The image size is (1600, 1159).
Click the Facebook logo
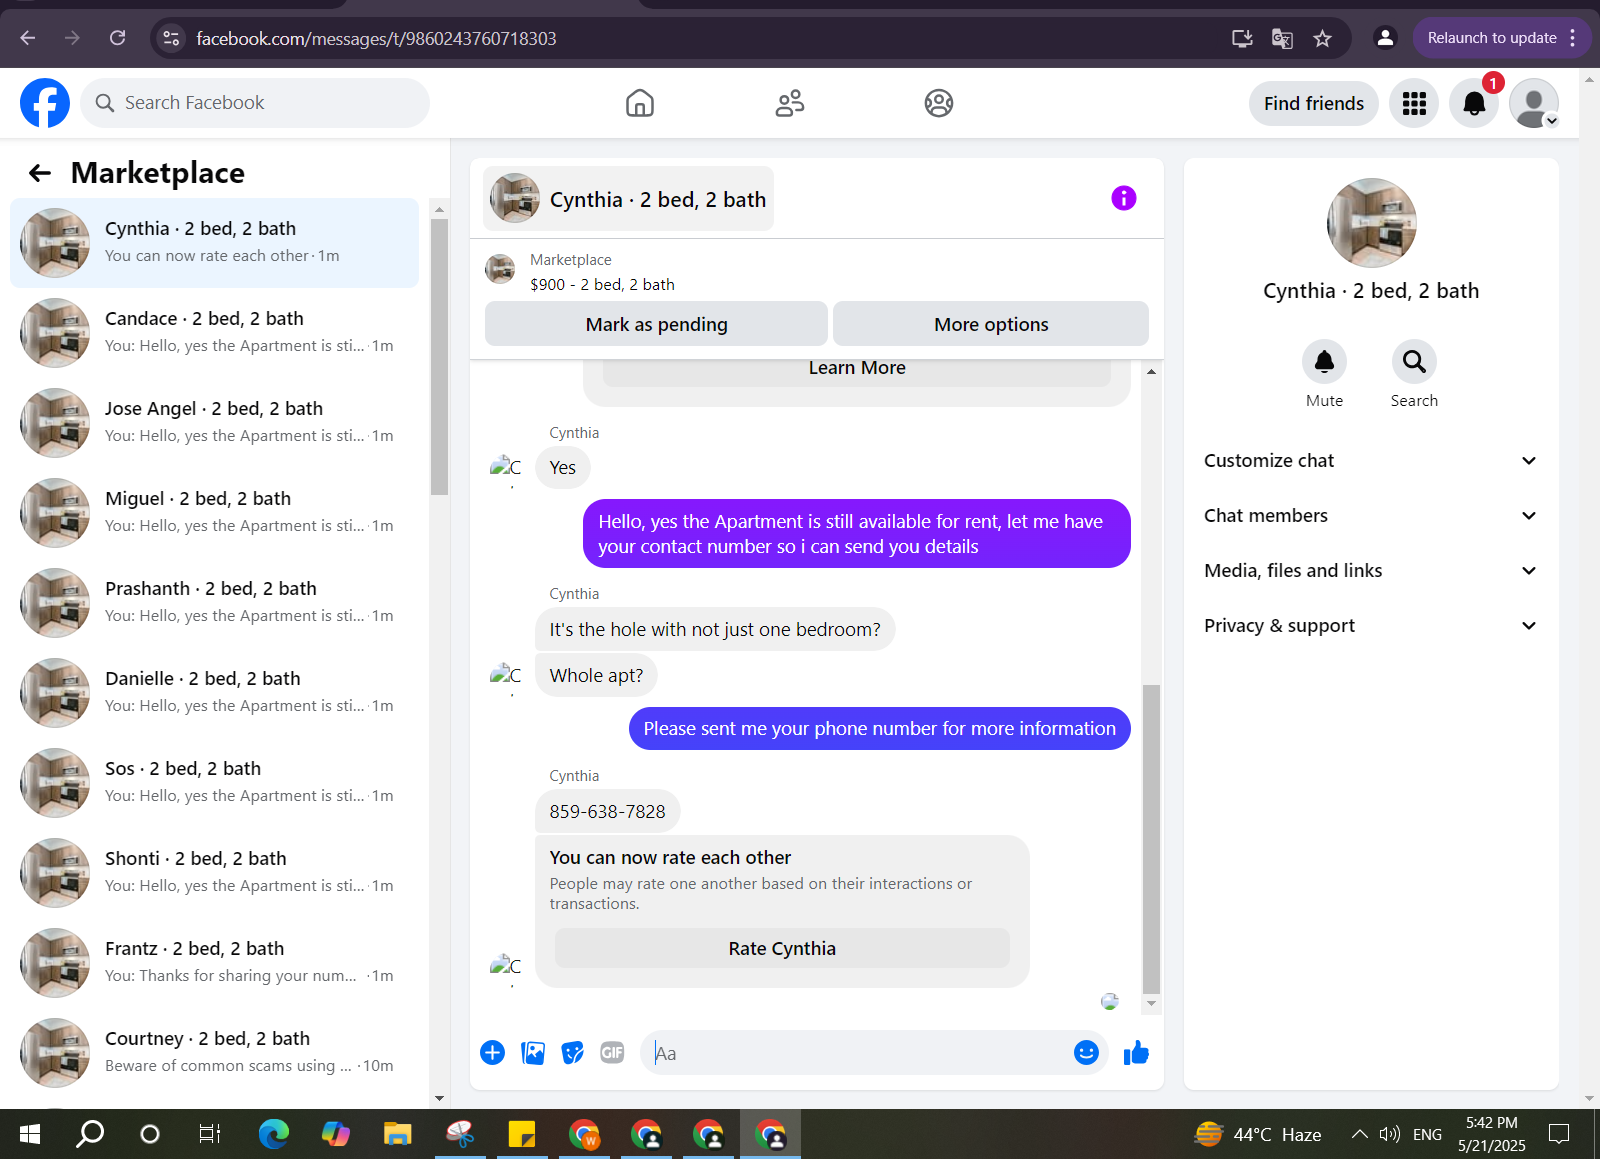[x=45, y=103]
